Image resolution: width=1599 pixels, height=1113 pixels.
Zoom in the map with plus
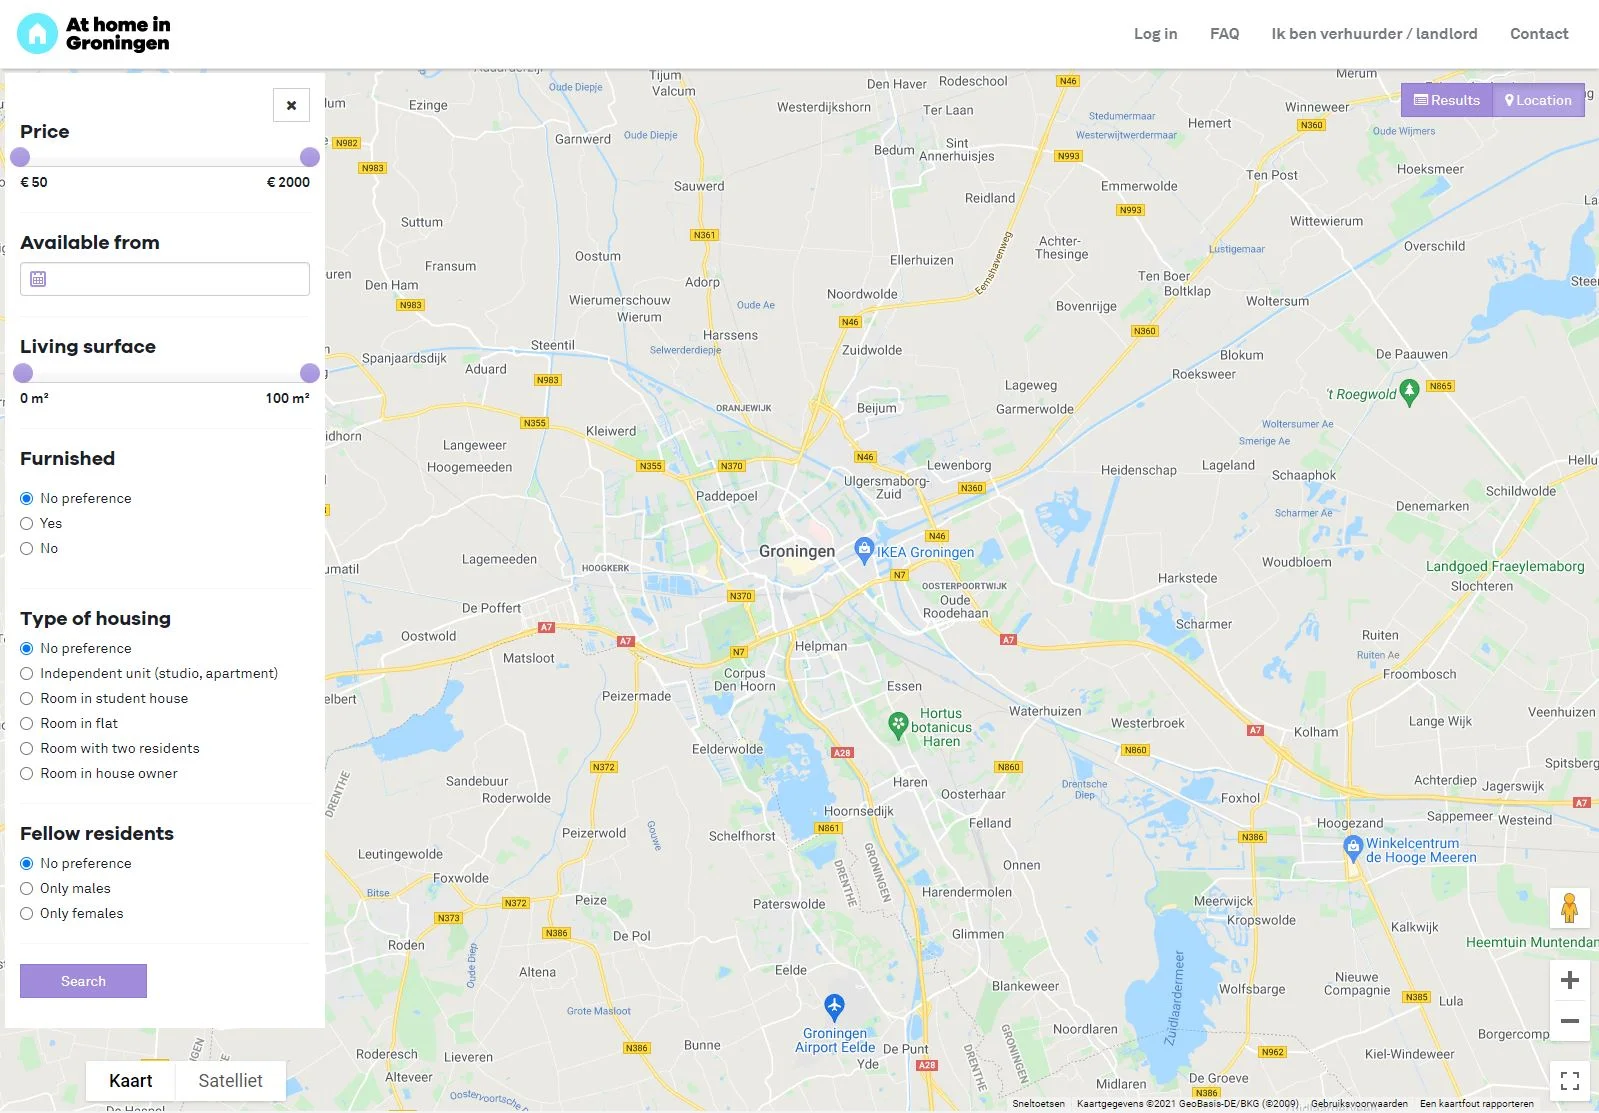pyautogui.click(x=1569, y=980)
